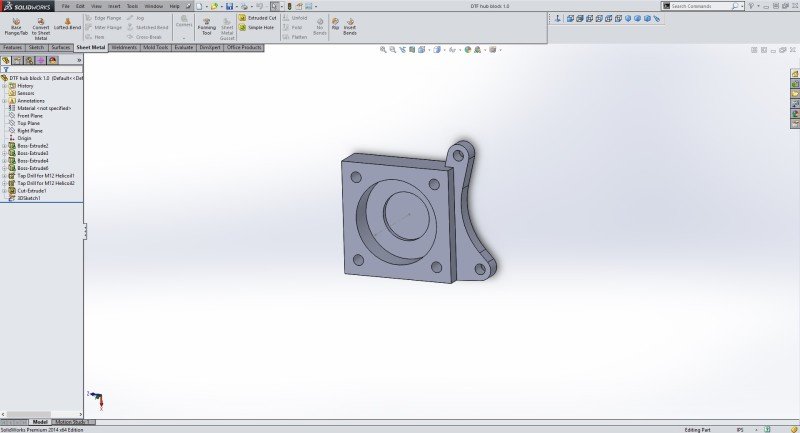Click the Print icon
Viewport: 800px width, 433px height.
[244, 6]
